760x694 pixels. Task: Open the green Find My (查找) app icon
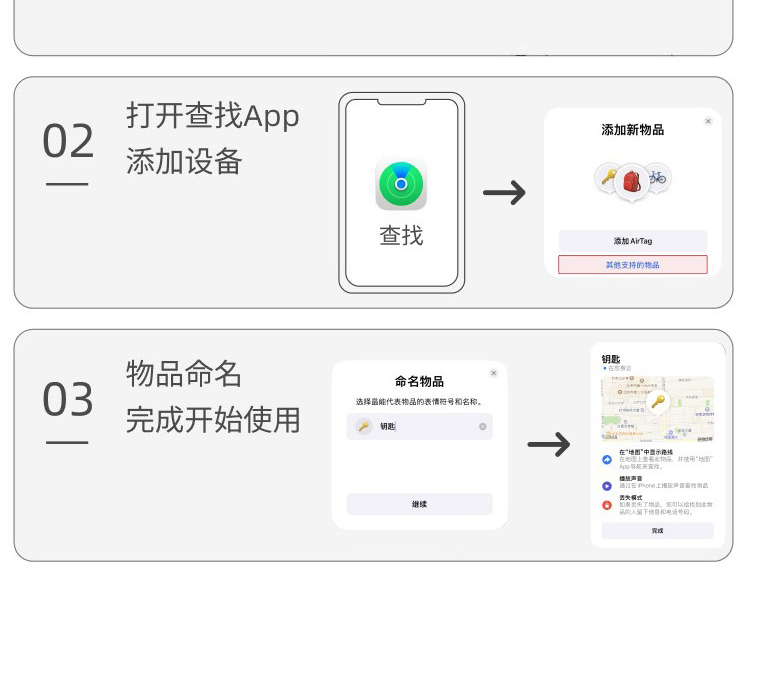tap(401, 185)
